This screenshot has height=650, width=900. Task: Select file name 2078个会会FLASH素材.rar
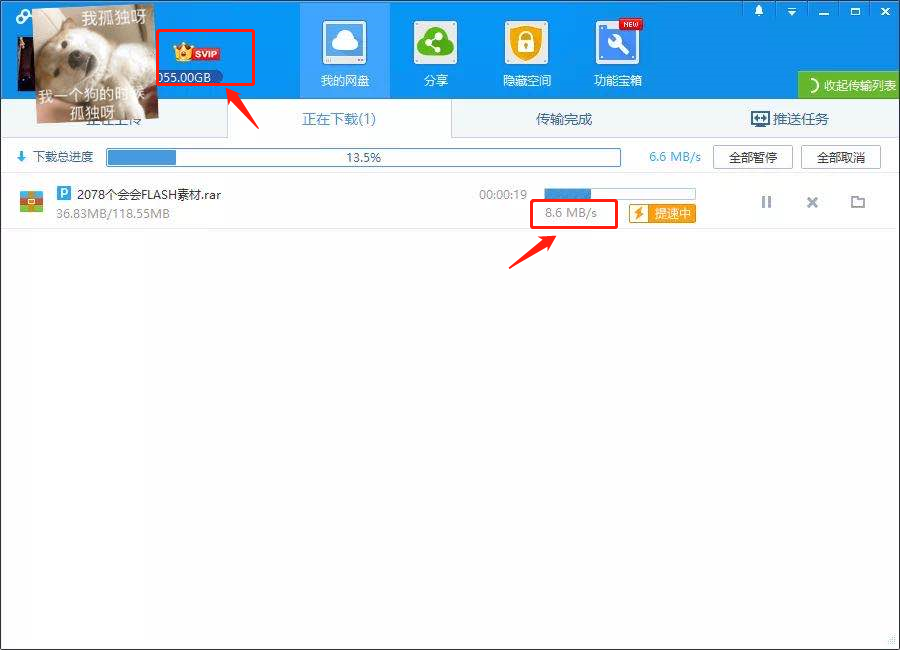(149, 195)
